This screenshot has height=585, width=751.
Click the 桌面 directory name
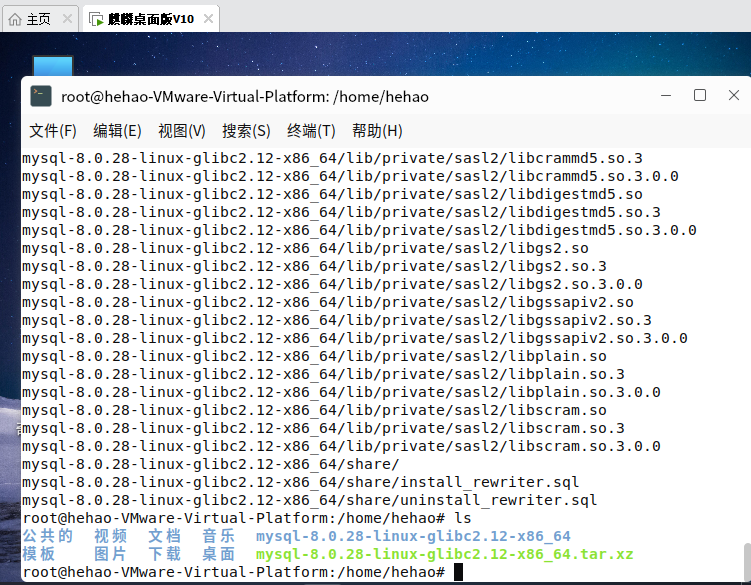(x=218, y=554)
